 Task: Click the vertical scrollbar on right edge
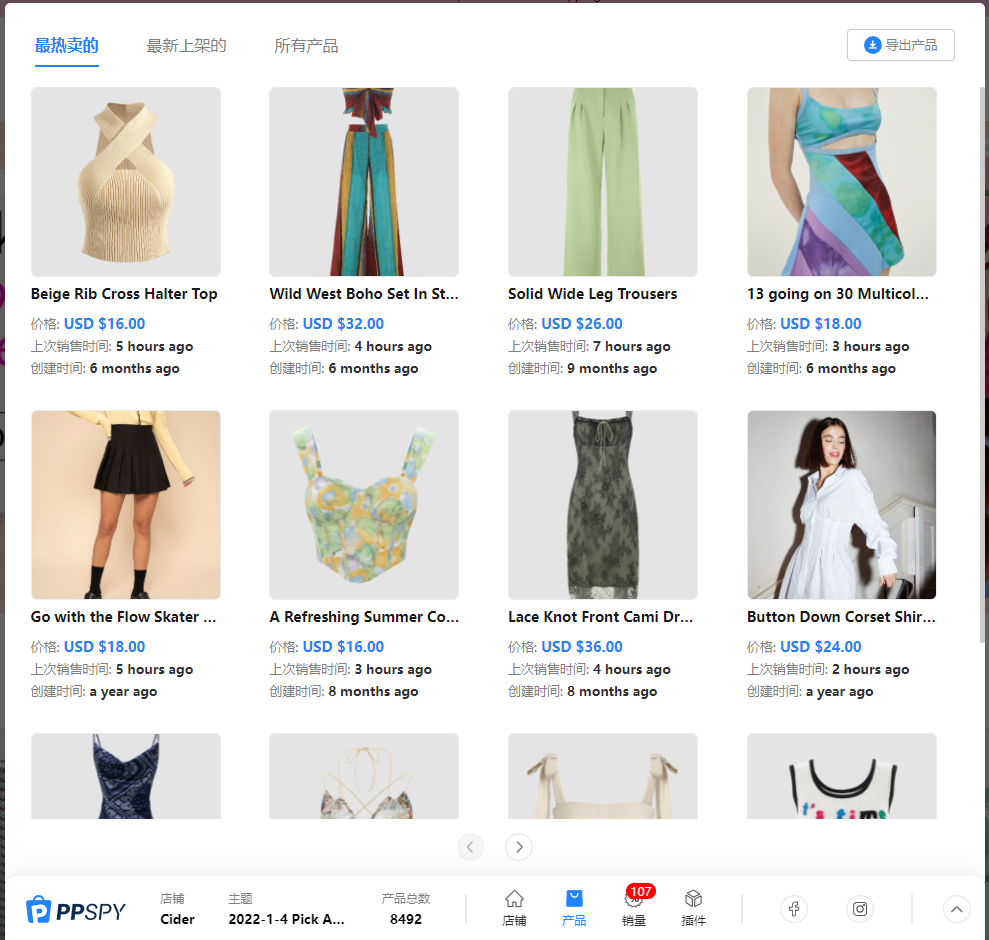[982, 366]
